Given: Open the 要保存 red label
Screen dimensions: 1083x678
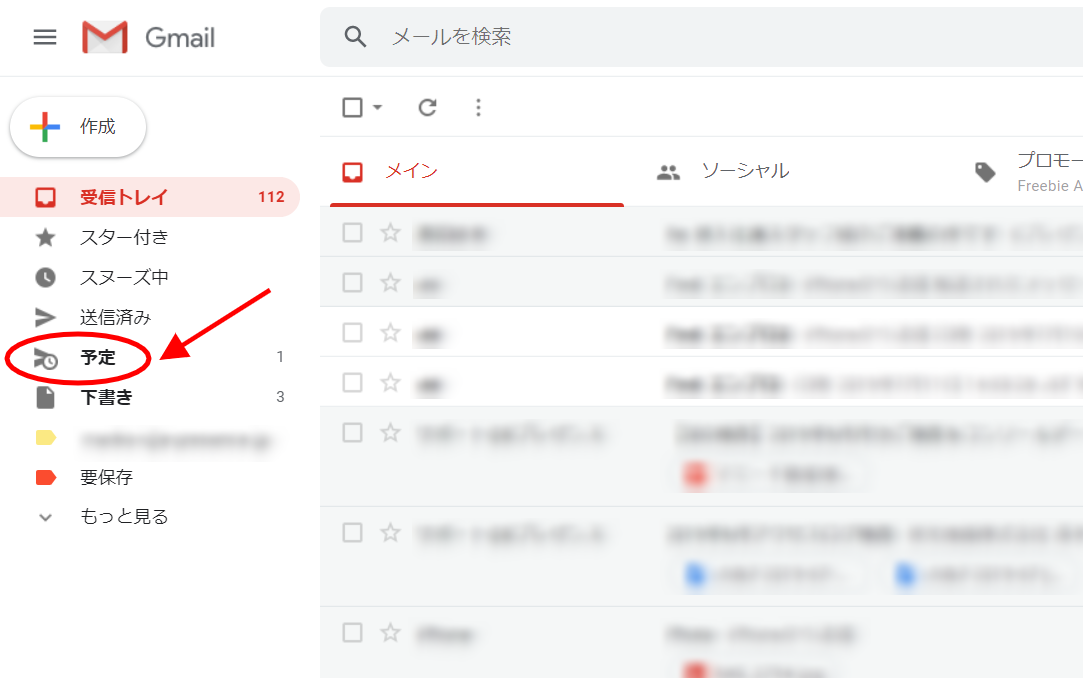Looking at the screenshot, I should pos(106,477).
